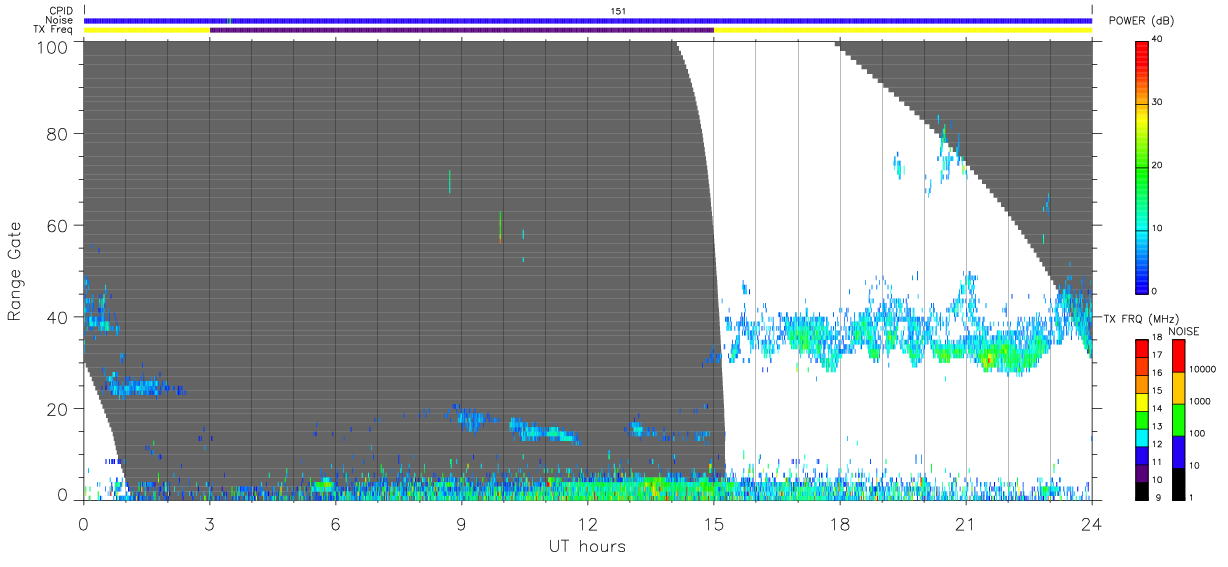Click the TX frequency color scale bar
The width and height of the screenshot is (1228, 567).
click(1142, 419)
